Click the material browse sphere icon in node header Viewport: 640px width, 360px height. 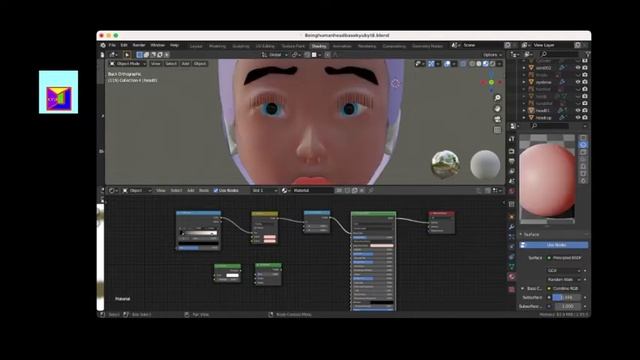pyautogui.click(x=284, y=191)
